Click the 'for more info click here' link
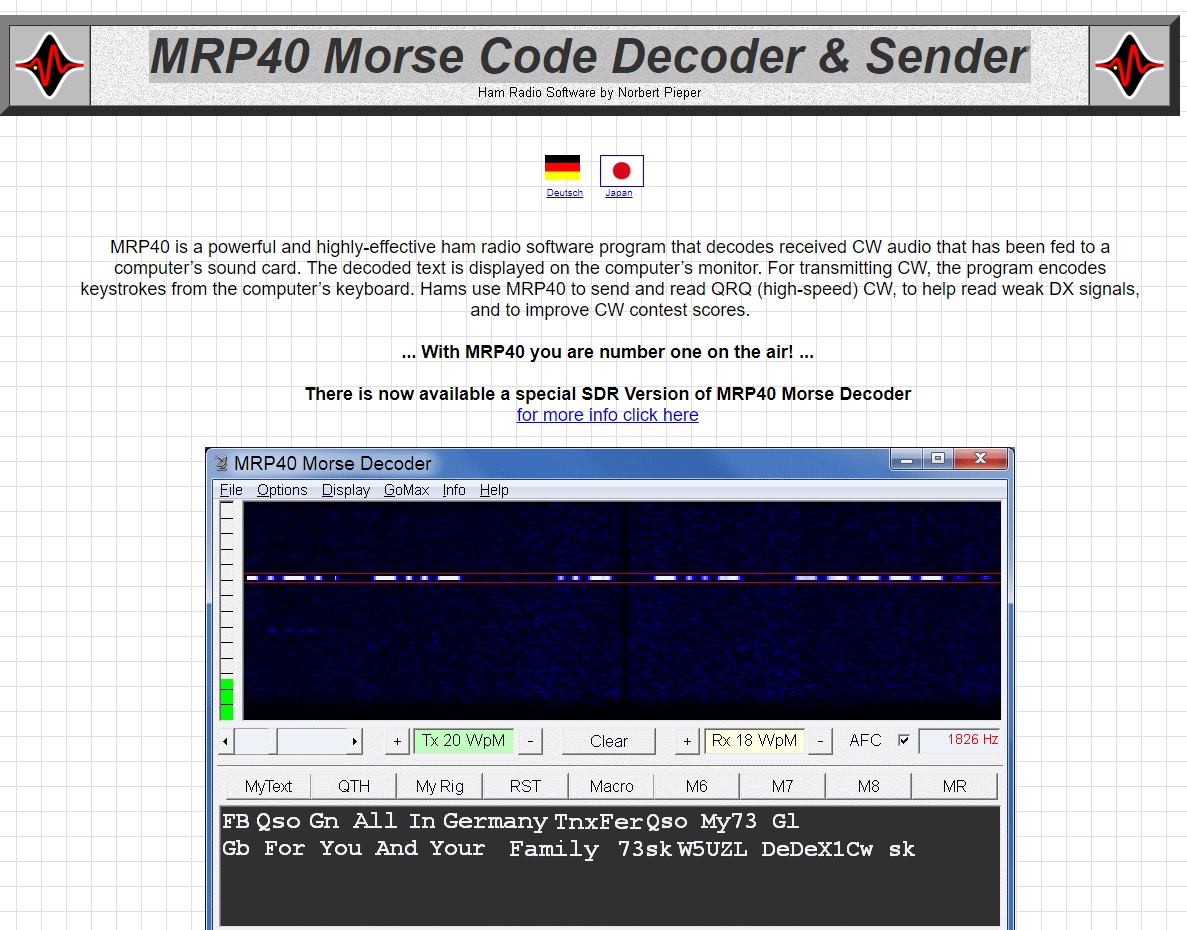This screenshot has width=1187, height=930. (x=607, y=415)
